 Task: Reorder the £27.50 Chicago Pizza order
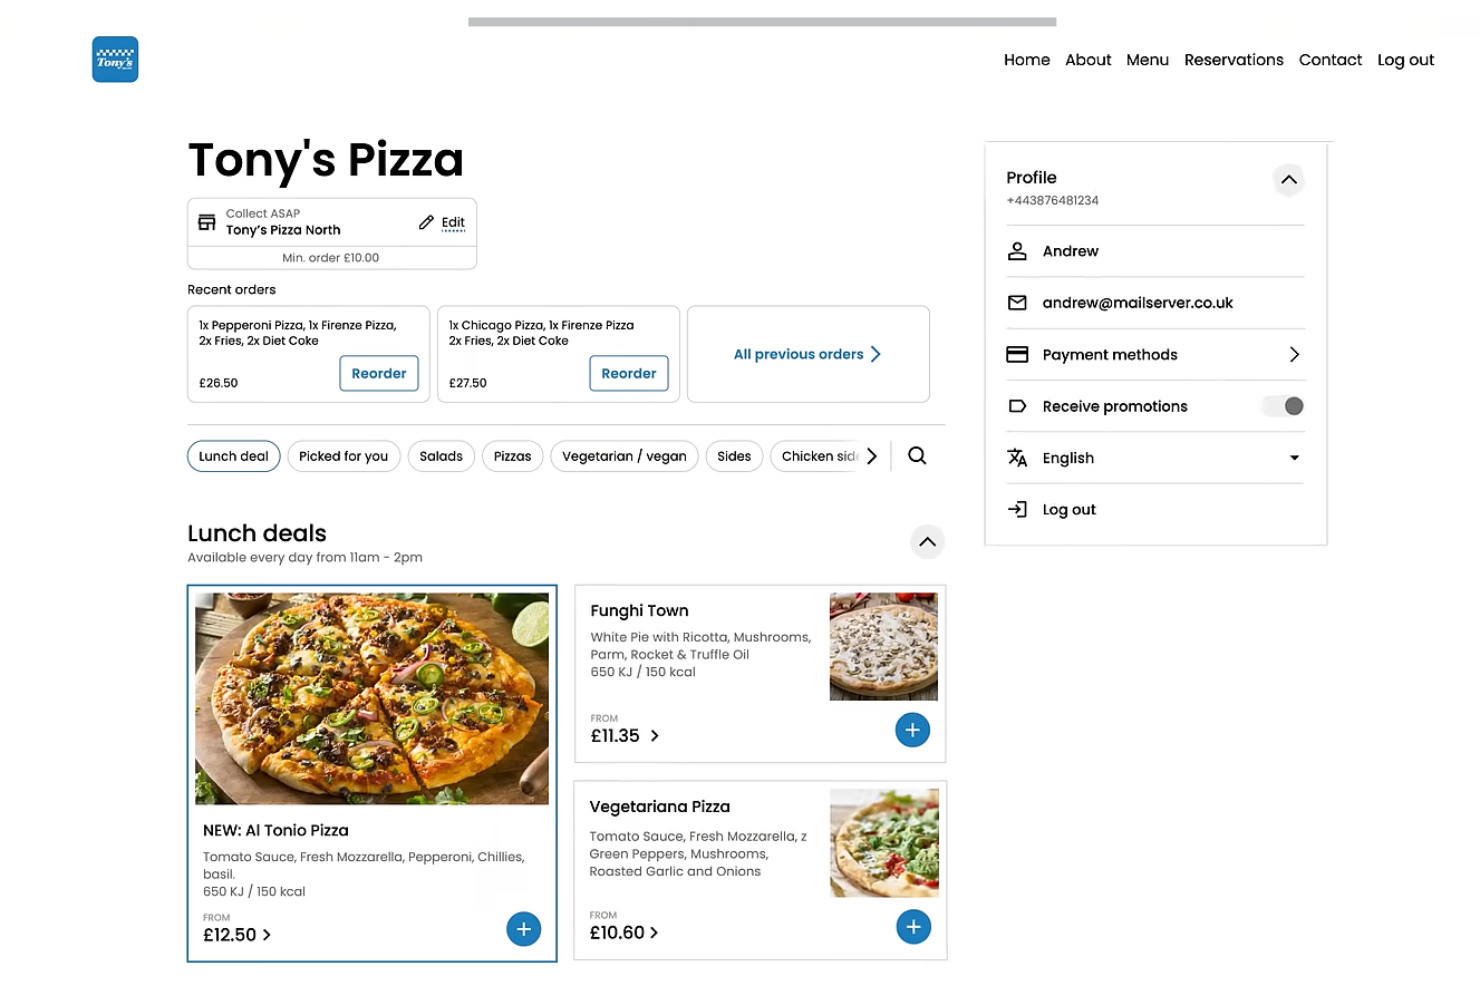point(629,373)
